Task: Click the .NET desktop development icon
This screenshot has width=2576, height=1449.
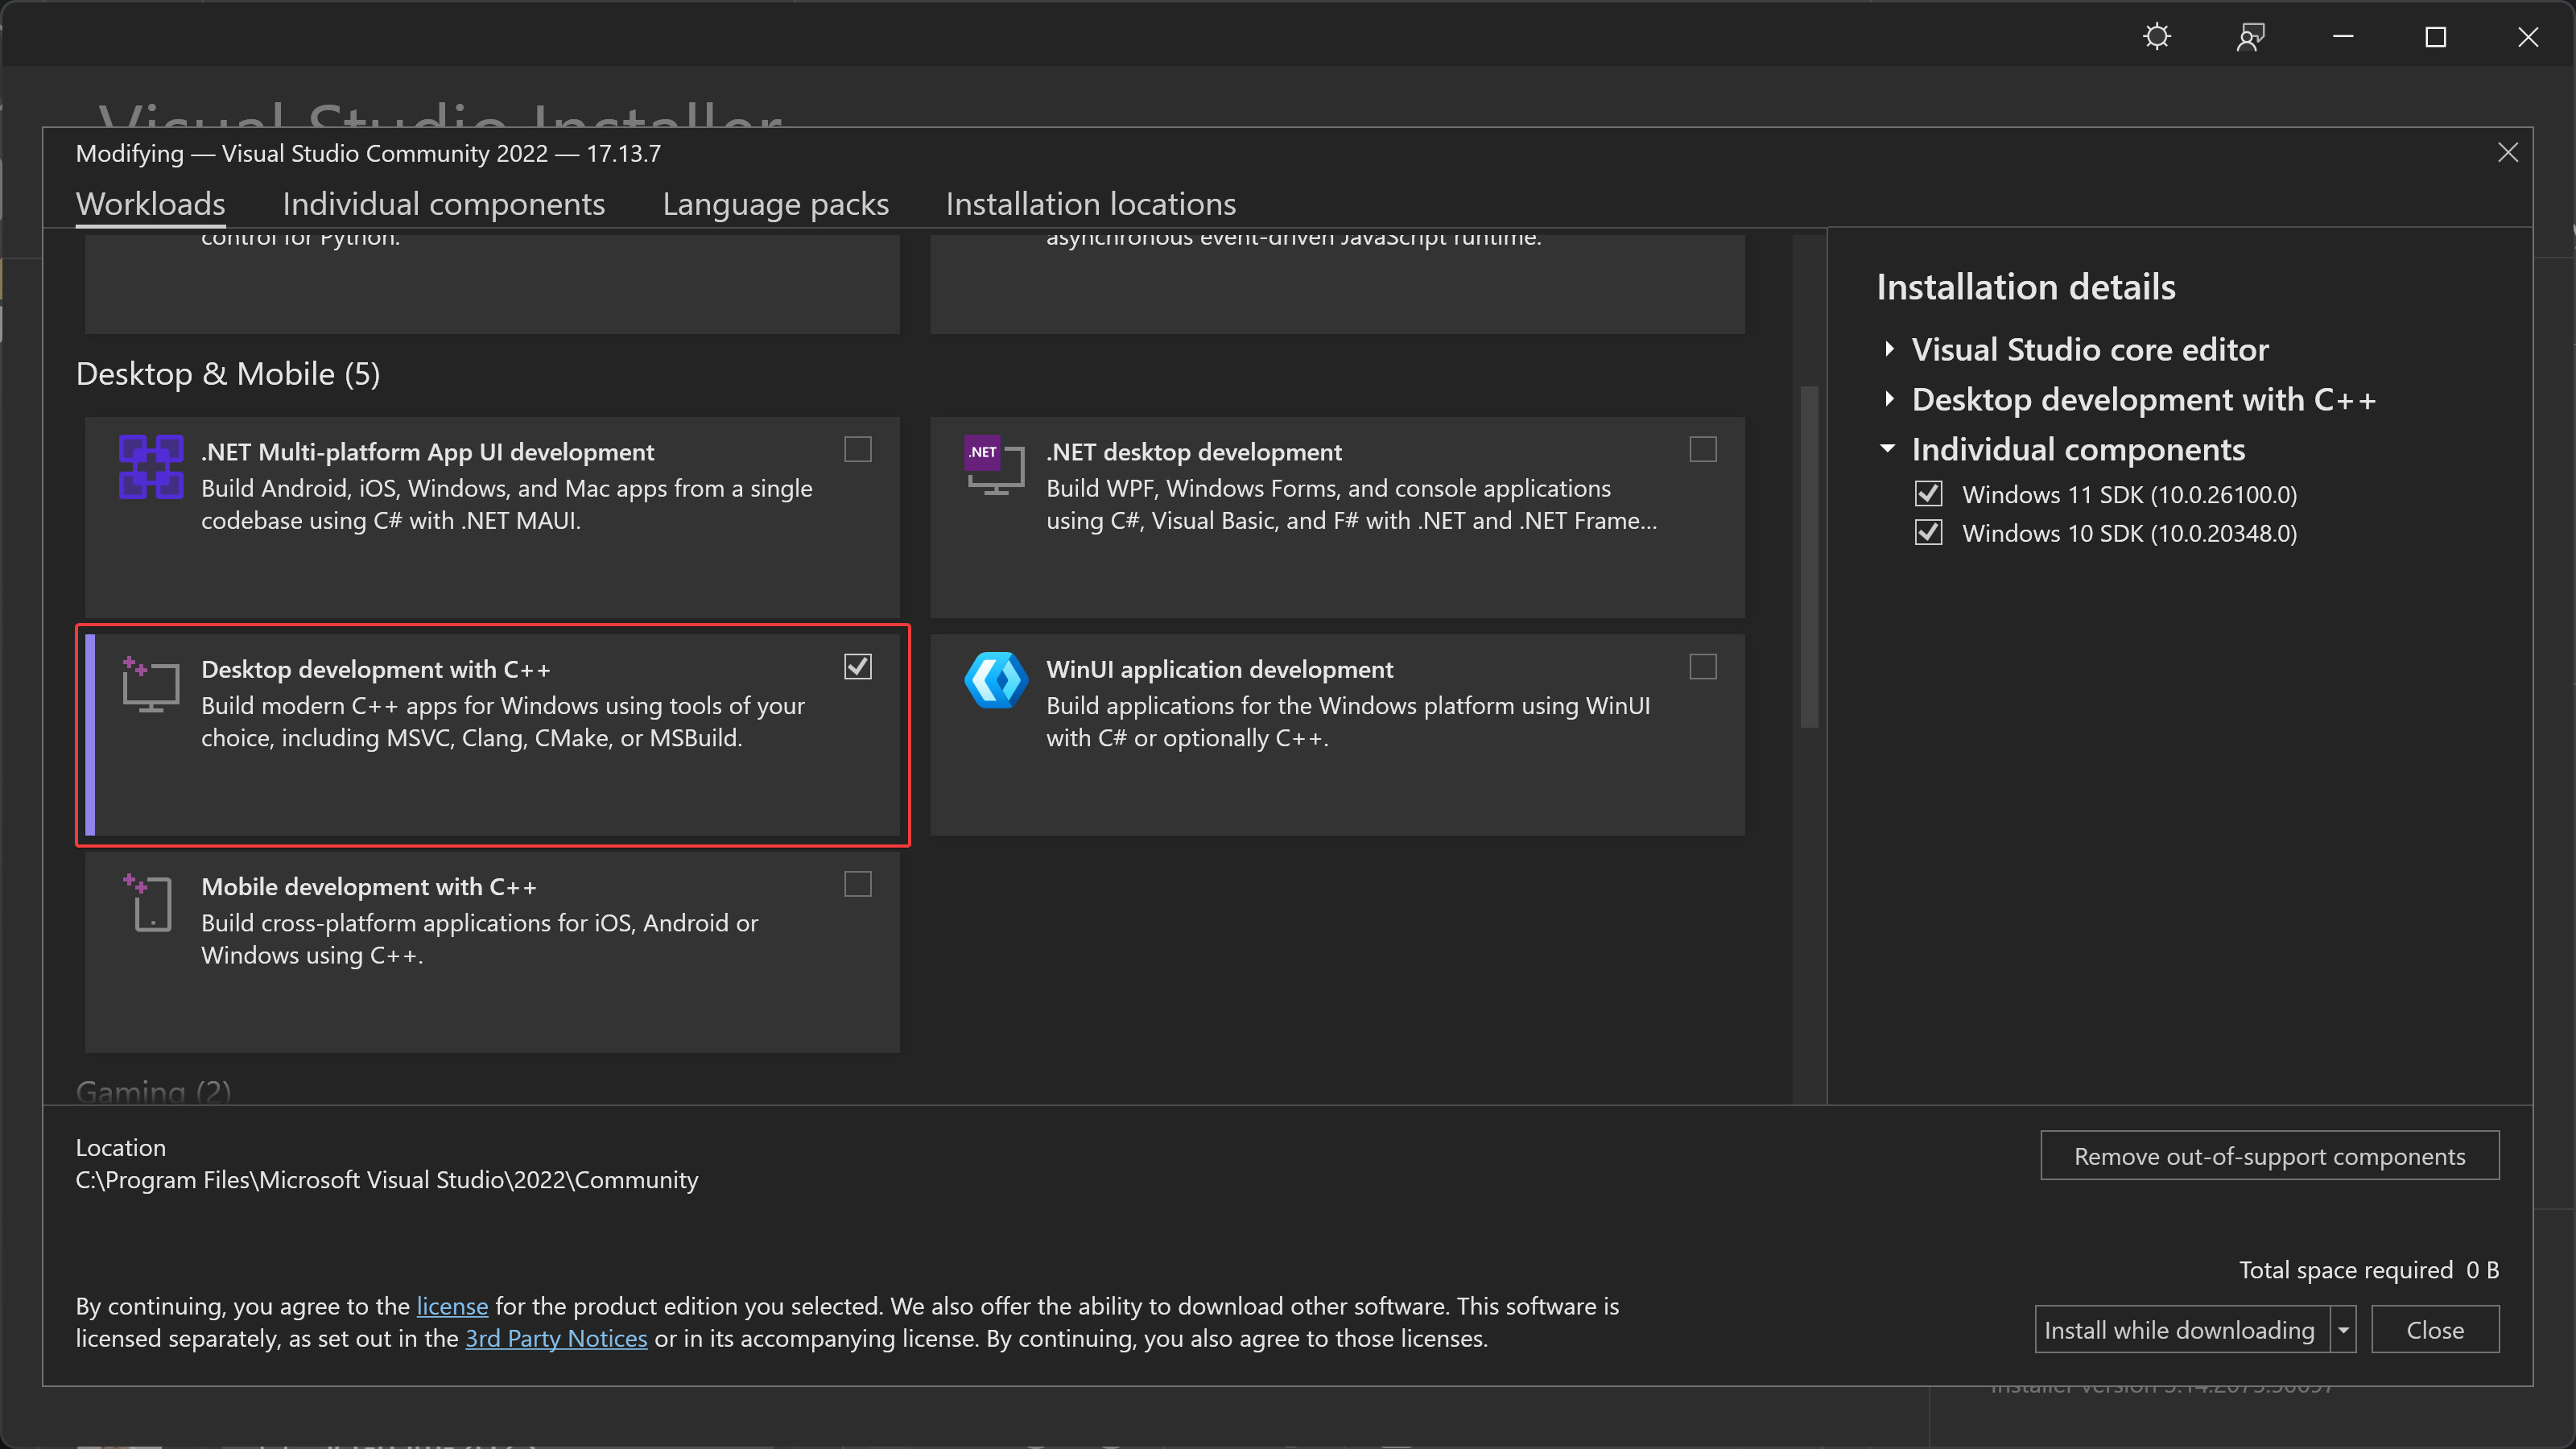Action: click(x=994, y=466)
